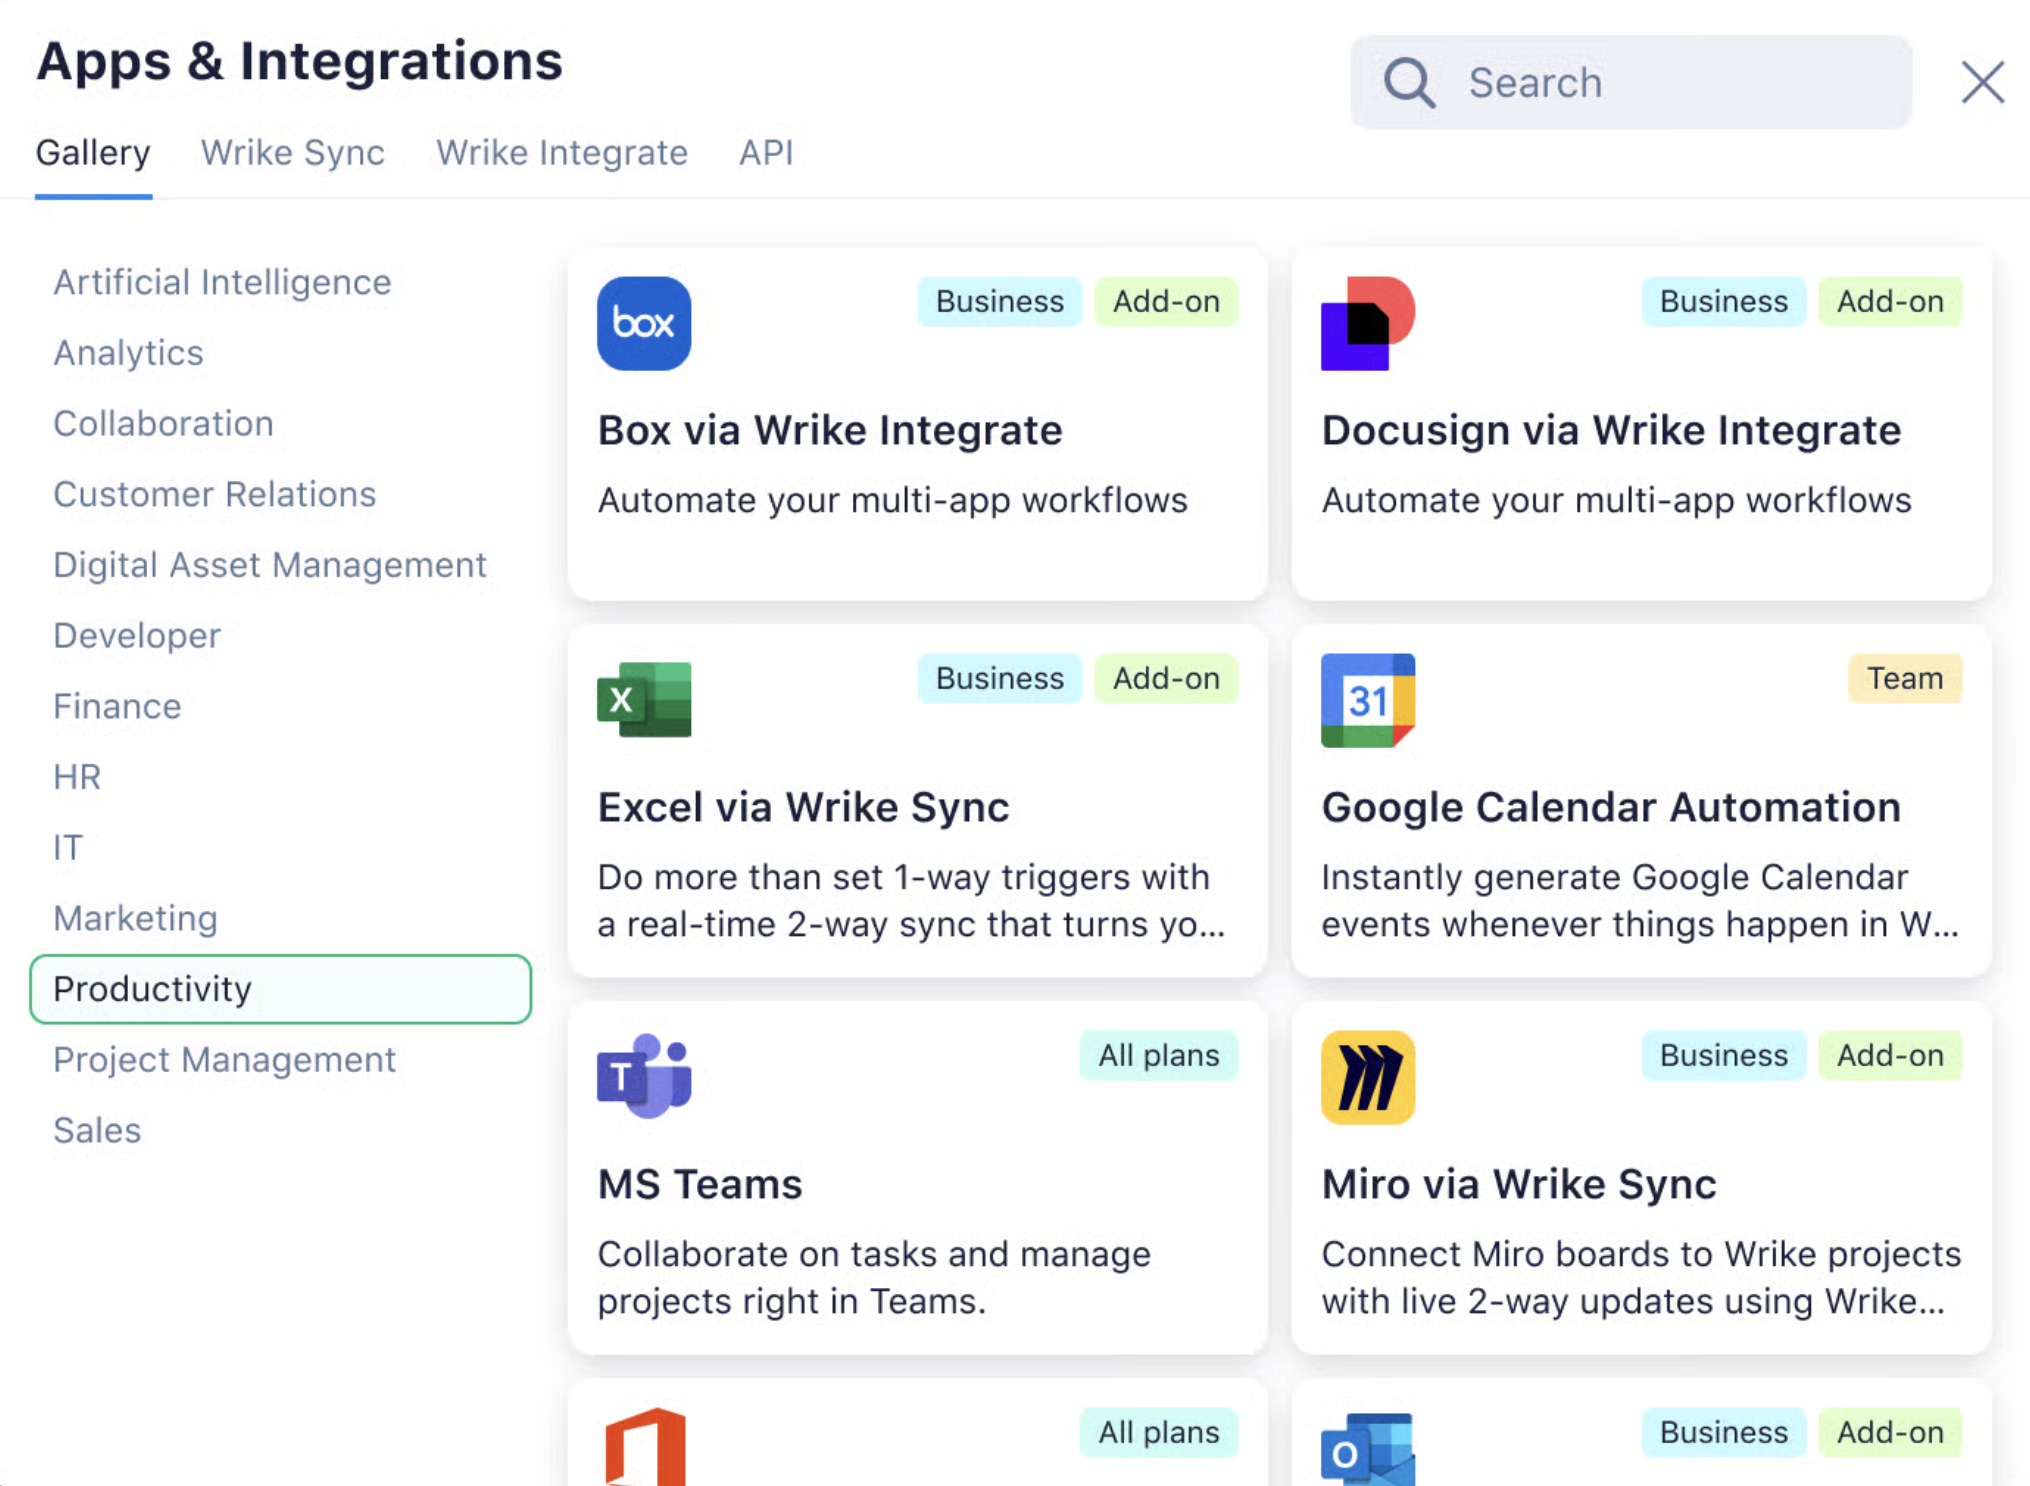Click Add-on badge on Docusign card
Screen dimensions: 2030x1486
pyautogui.click(x=1890, y=301)
